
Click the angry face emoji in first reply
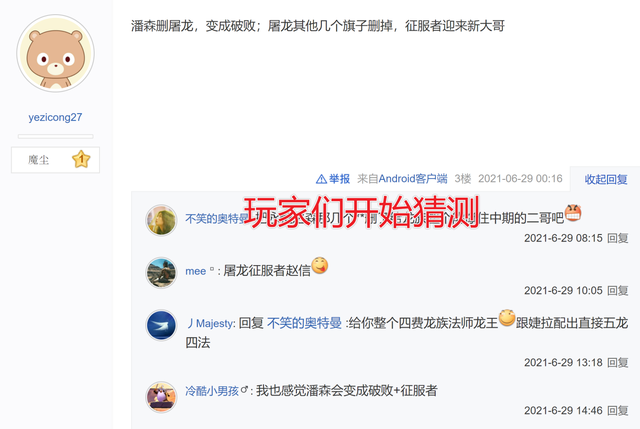(573, 213)
